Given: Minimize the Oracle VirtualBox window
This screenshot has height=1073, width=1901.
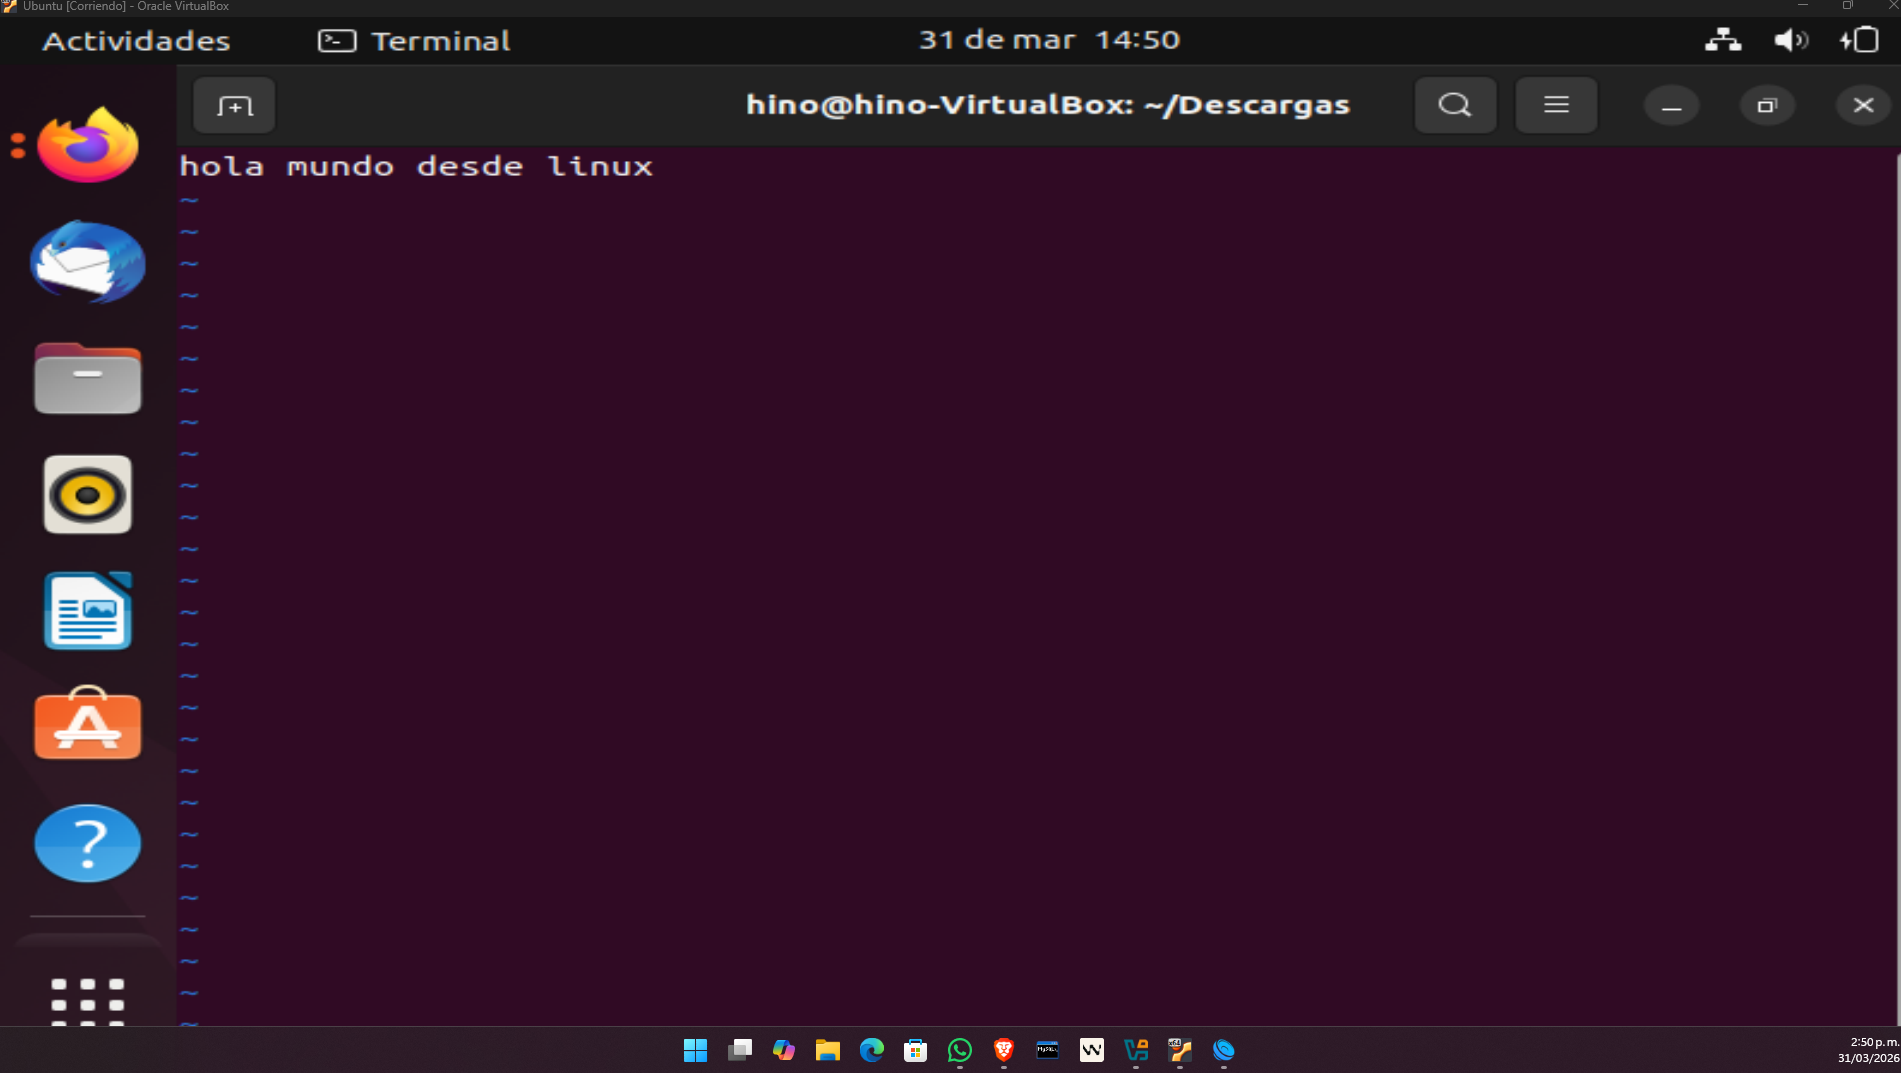Looking at the screenshot, I should 1803,6.
